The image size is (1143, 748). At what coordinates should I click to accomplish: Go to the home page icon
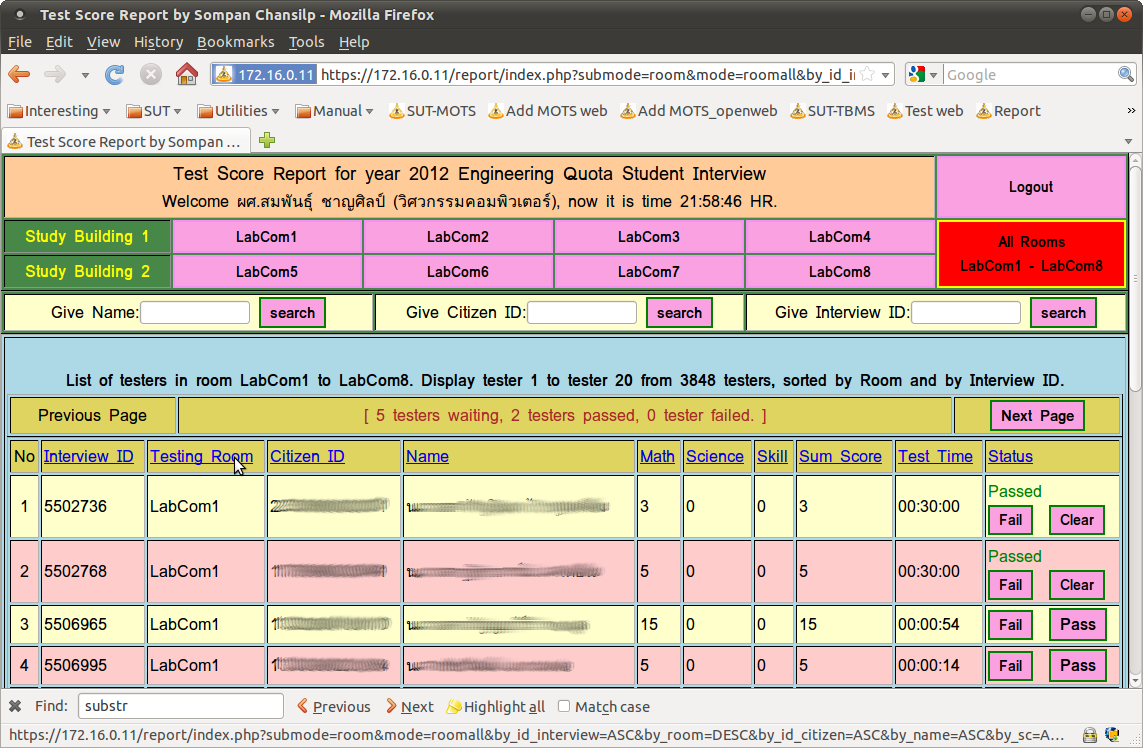[187, 74]
